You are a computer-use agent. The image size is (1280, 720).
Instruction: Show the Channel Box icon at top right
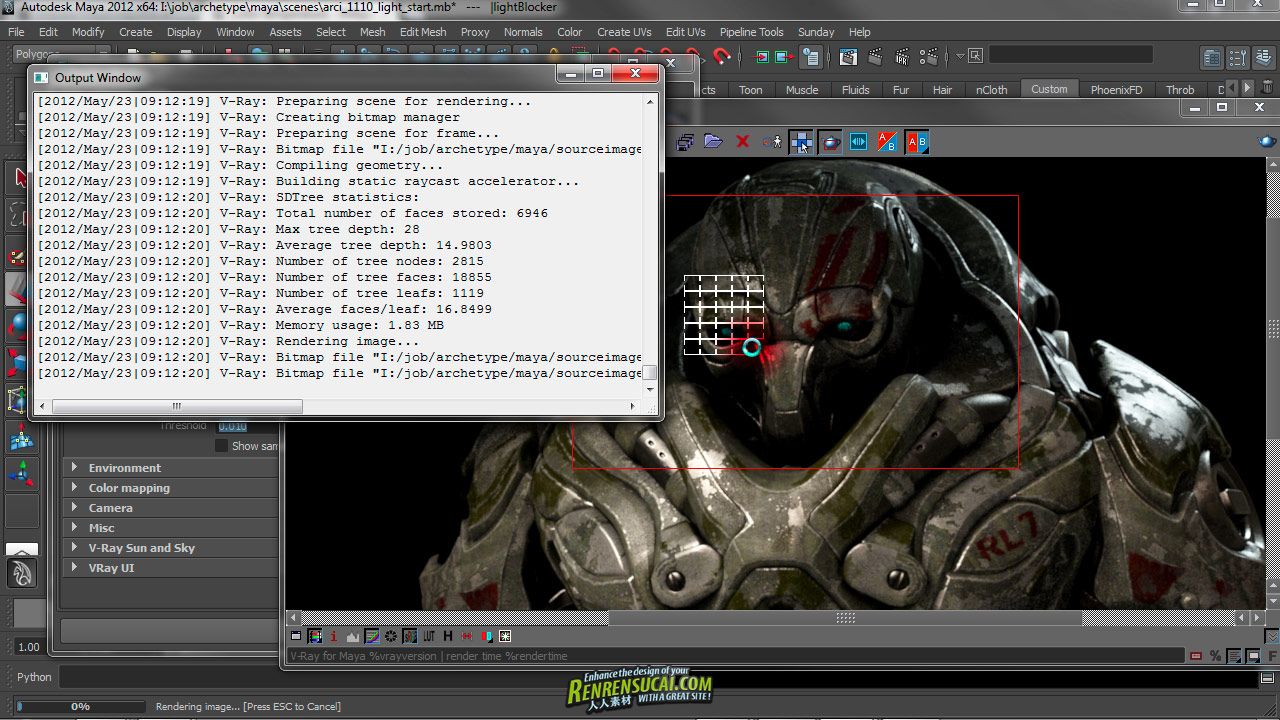(1213, 57)
